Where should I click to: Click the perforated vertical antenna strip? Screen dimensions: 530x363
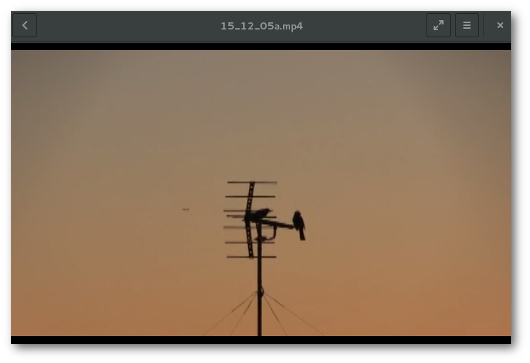(x=250, y=220)
